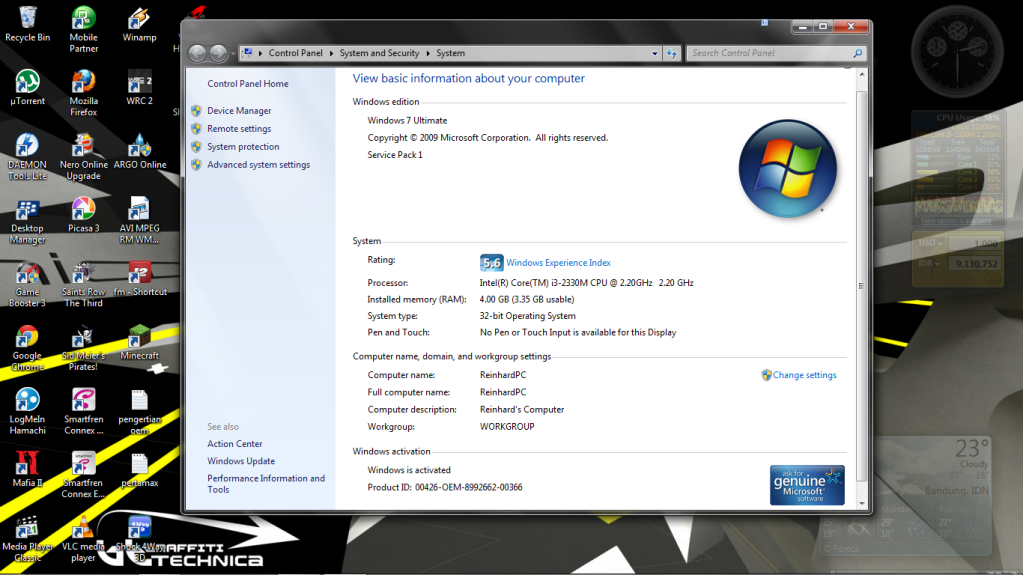Screen dimensions: 1023x575
Task: Launch Minecraft desktop icon
Action: (x=139, y=342)
